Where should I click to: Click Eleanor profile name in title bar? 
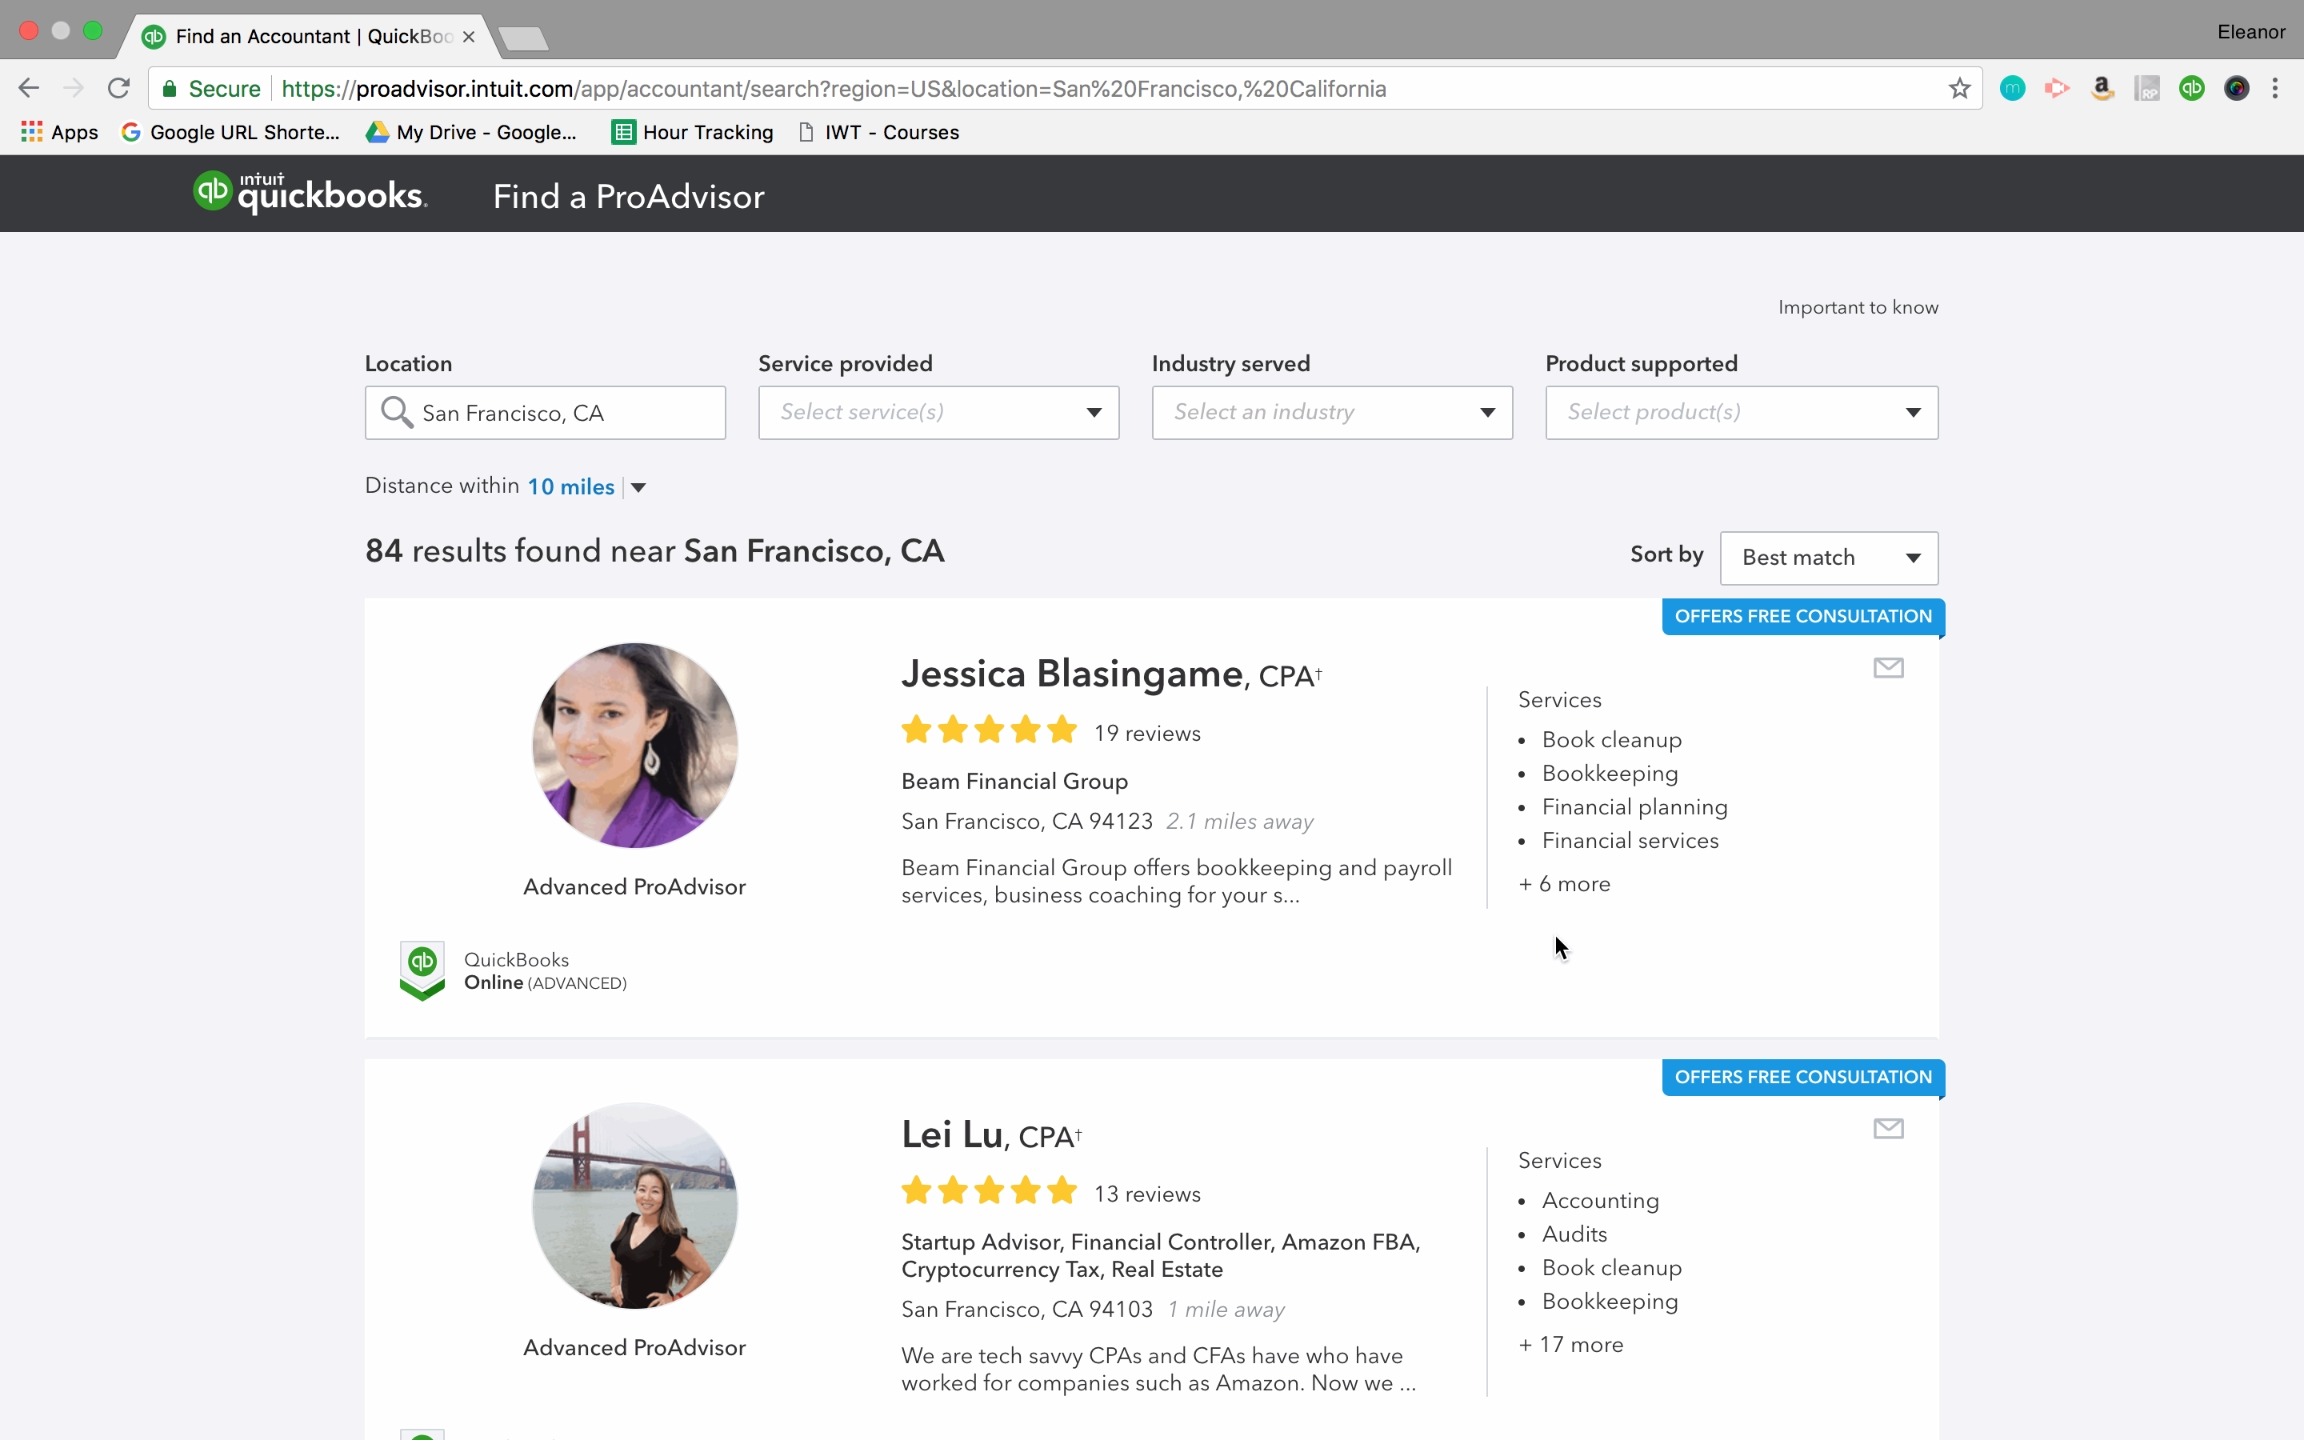(x=2251, y=32)
